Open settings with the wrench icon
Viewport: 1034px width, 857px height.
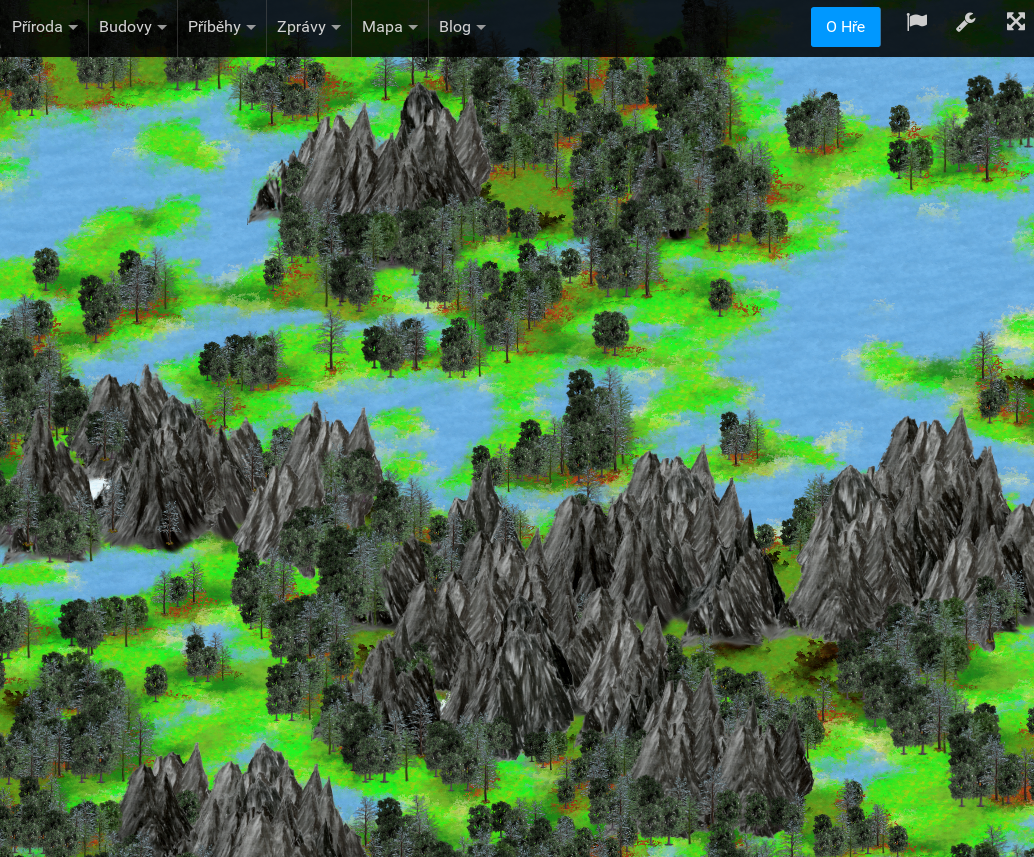pos(965,22)
